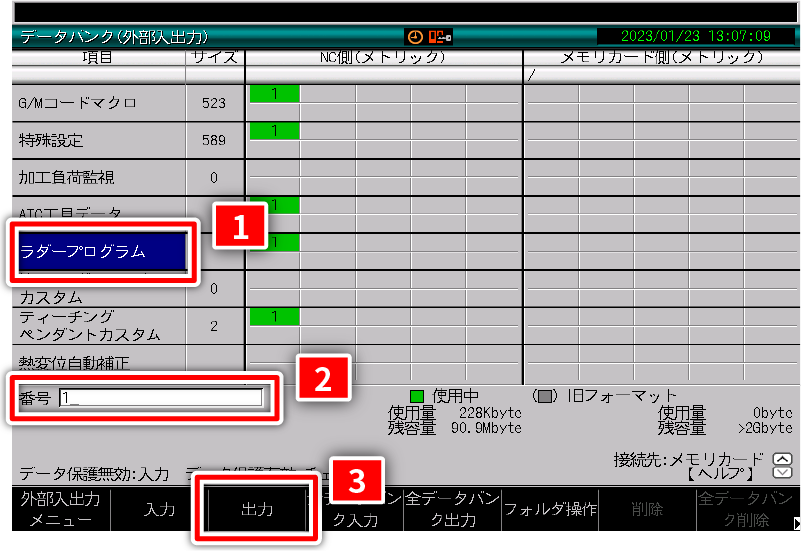Select the 熱変位自動補正 row
Screen dimensions: 801x551
99,362
